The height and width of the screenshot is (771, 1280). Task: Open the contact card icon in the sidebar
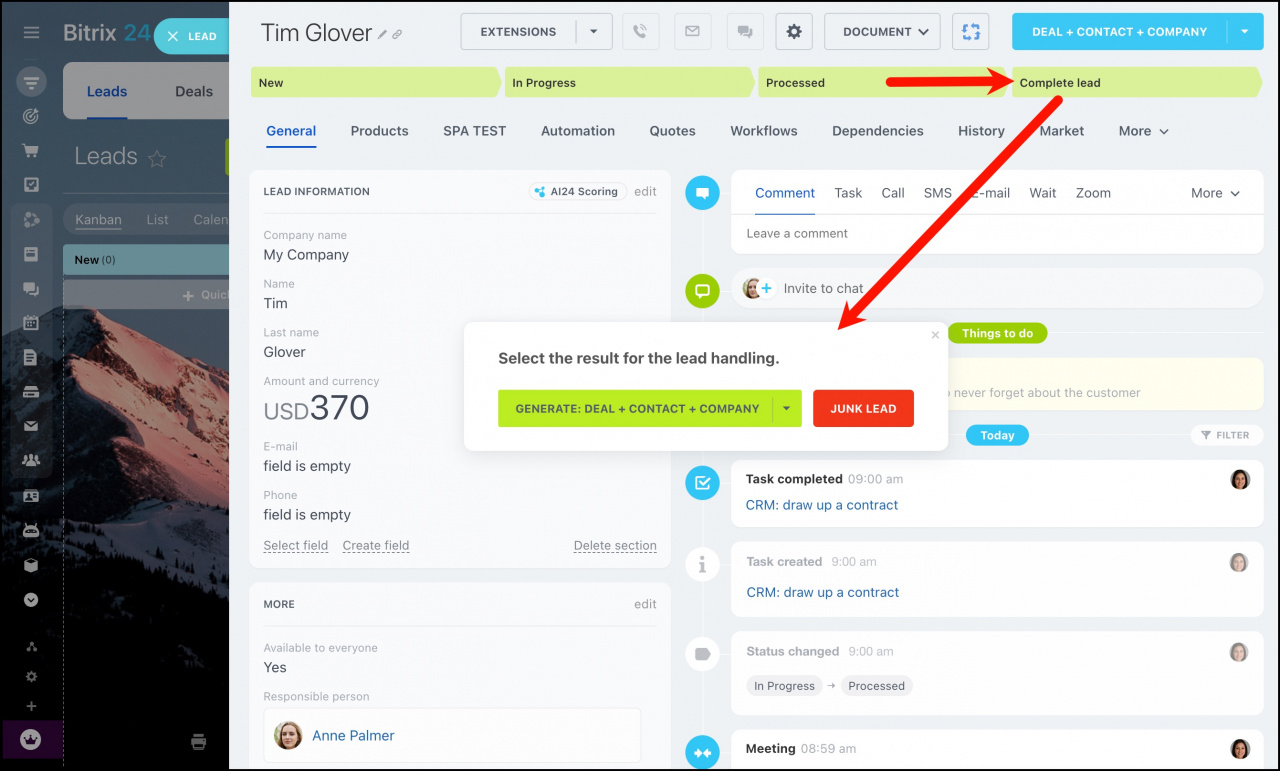(x=31, y=496)
